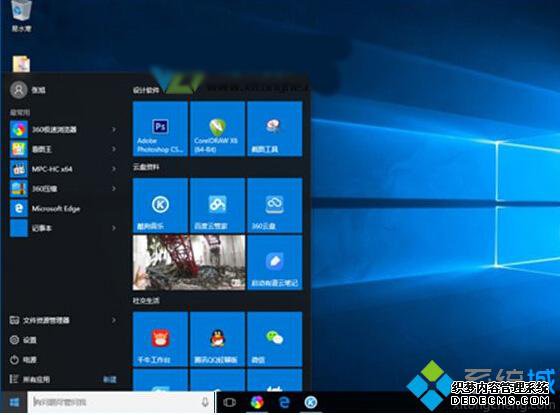Screen dimensions: 560x415
Task: Open MPC-HC x64 from the most-used list
Action: tap(64, 169)
